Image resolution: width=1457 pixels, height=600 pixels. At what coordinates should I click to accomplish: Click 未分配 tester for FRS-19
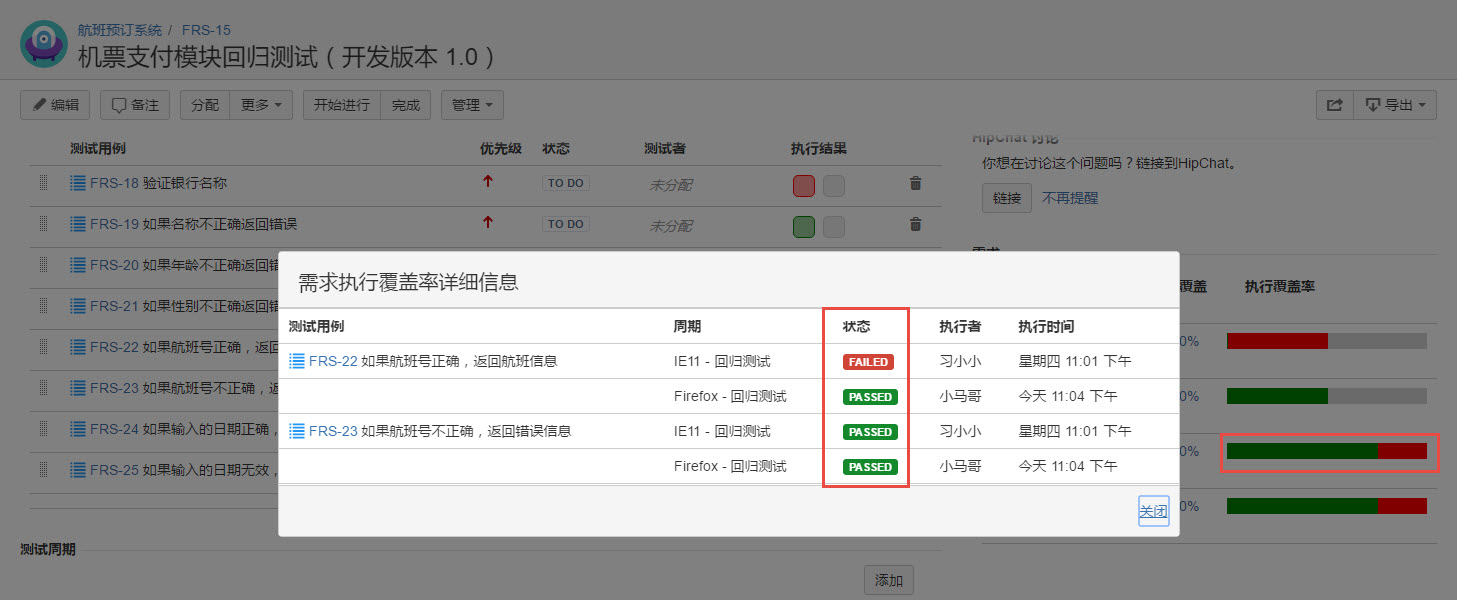point(671,226)
